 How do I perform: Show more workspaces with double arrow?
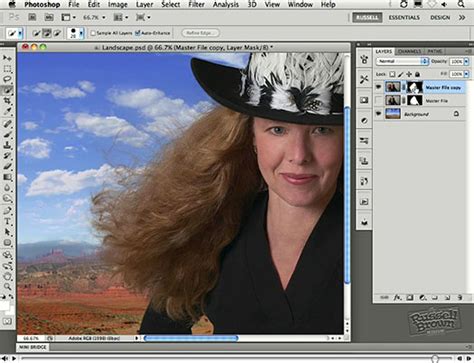(462, 17)
